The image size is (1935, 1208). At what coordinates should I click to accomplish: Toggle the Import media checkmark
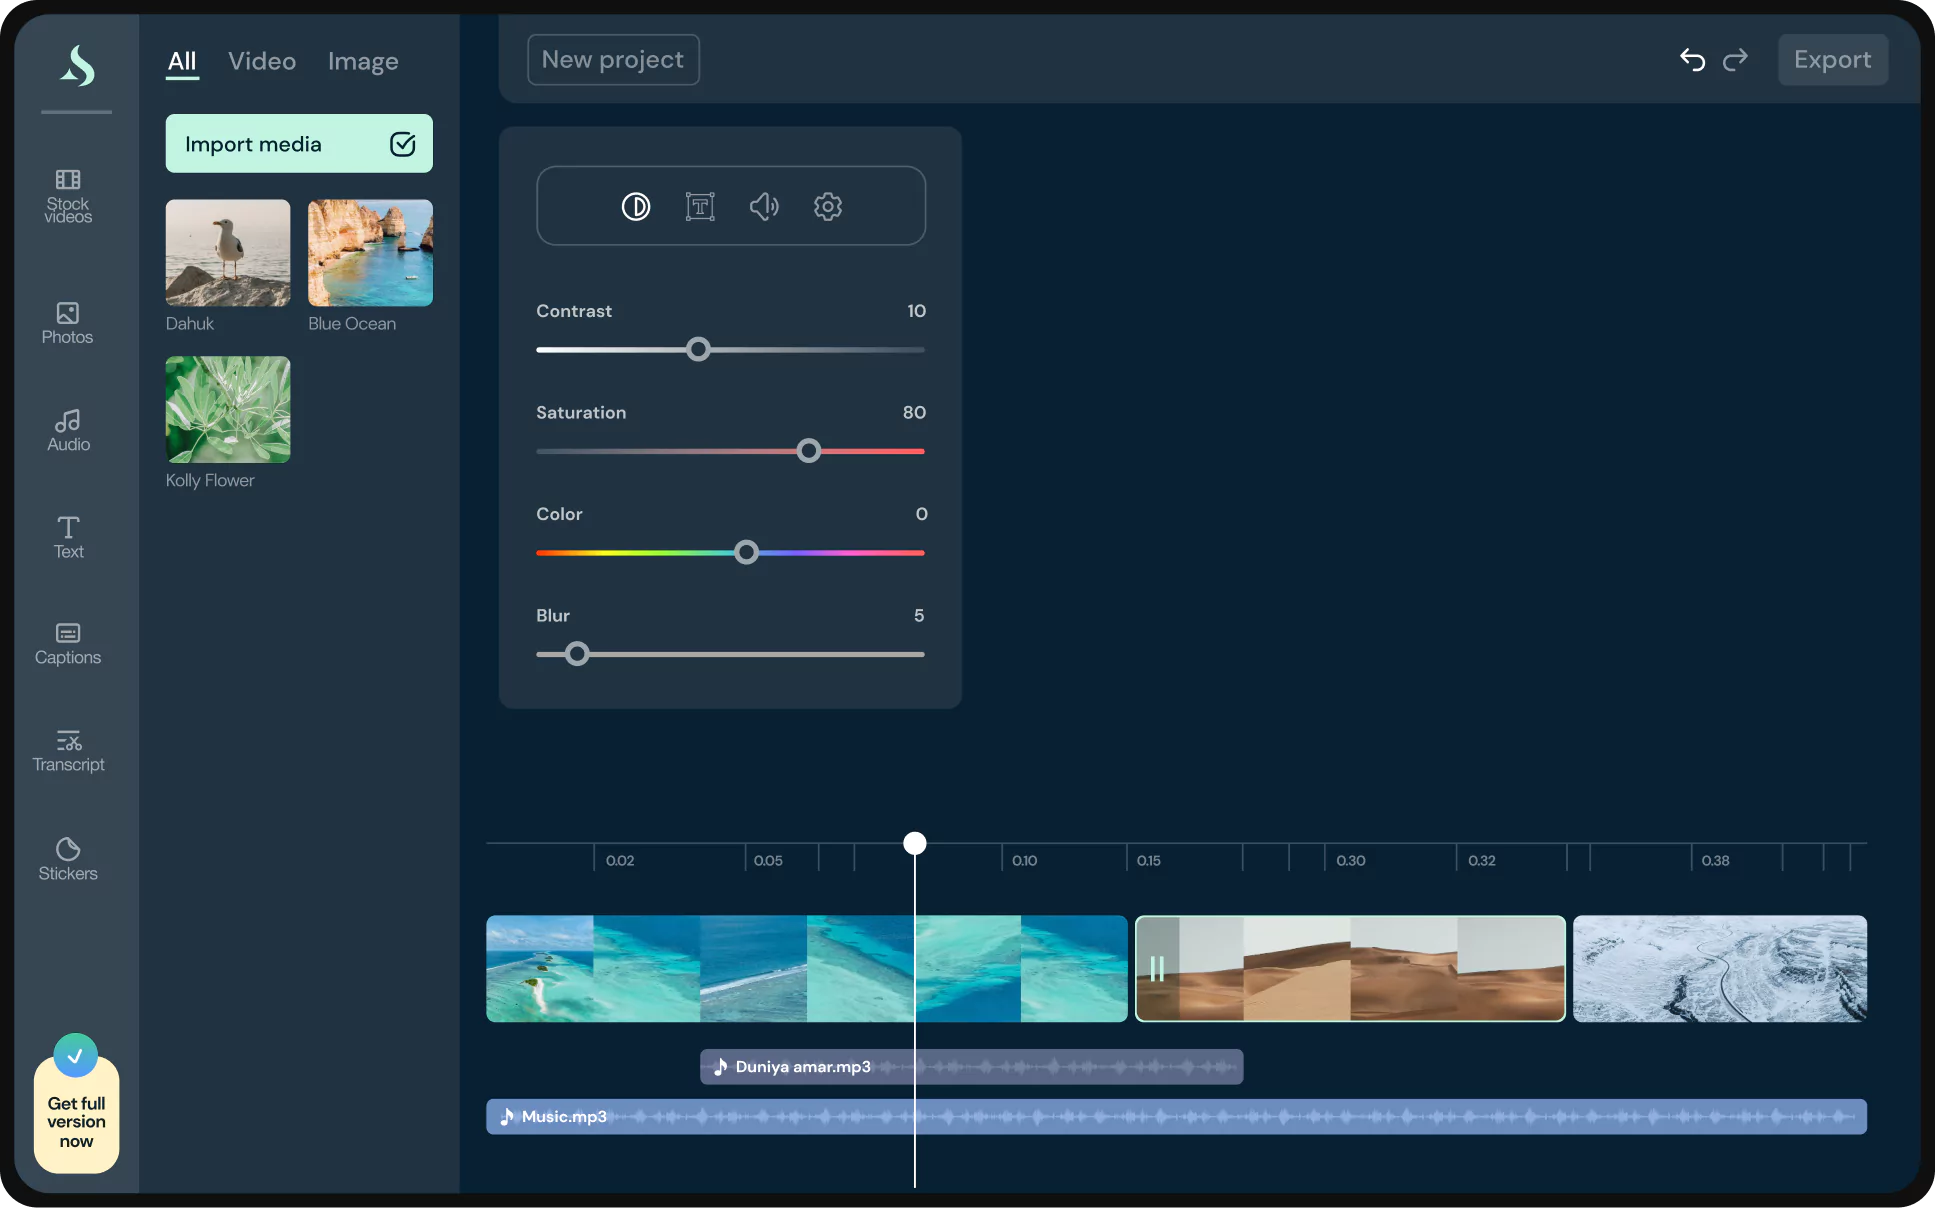click(x=402, y=144)
